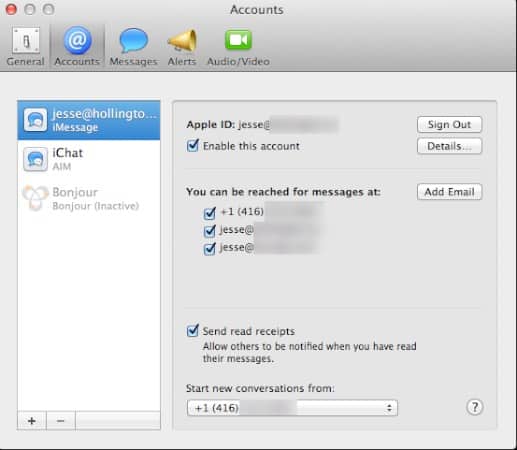
Task: Disable Send read receipts checkbox
Action: point(193,330)
